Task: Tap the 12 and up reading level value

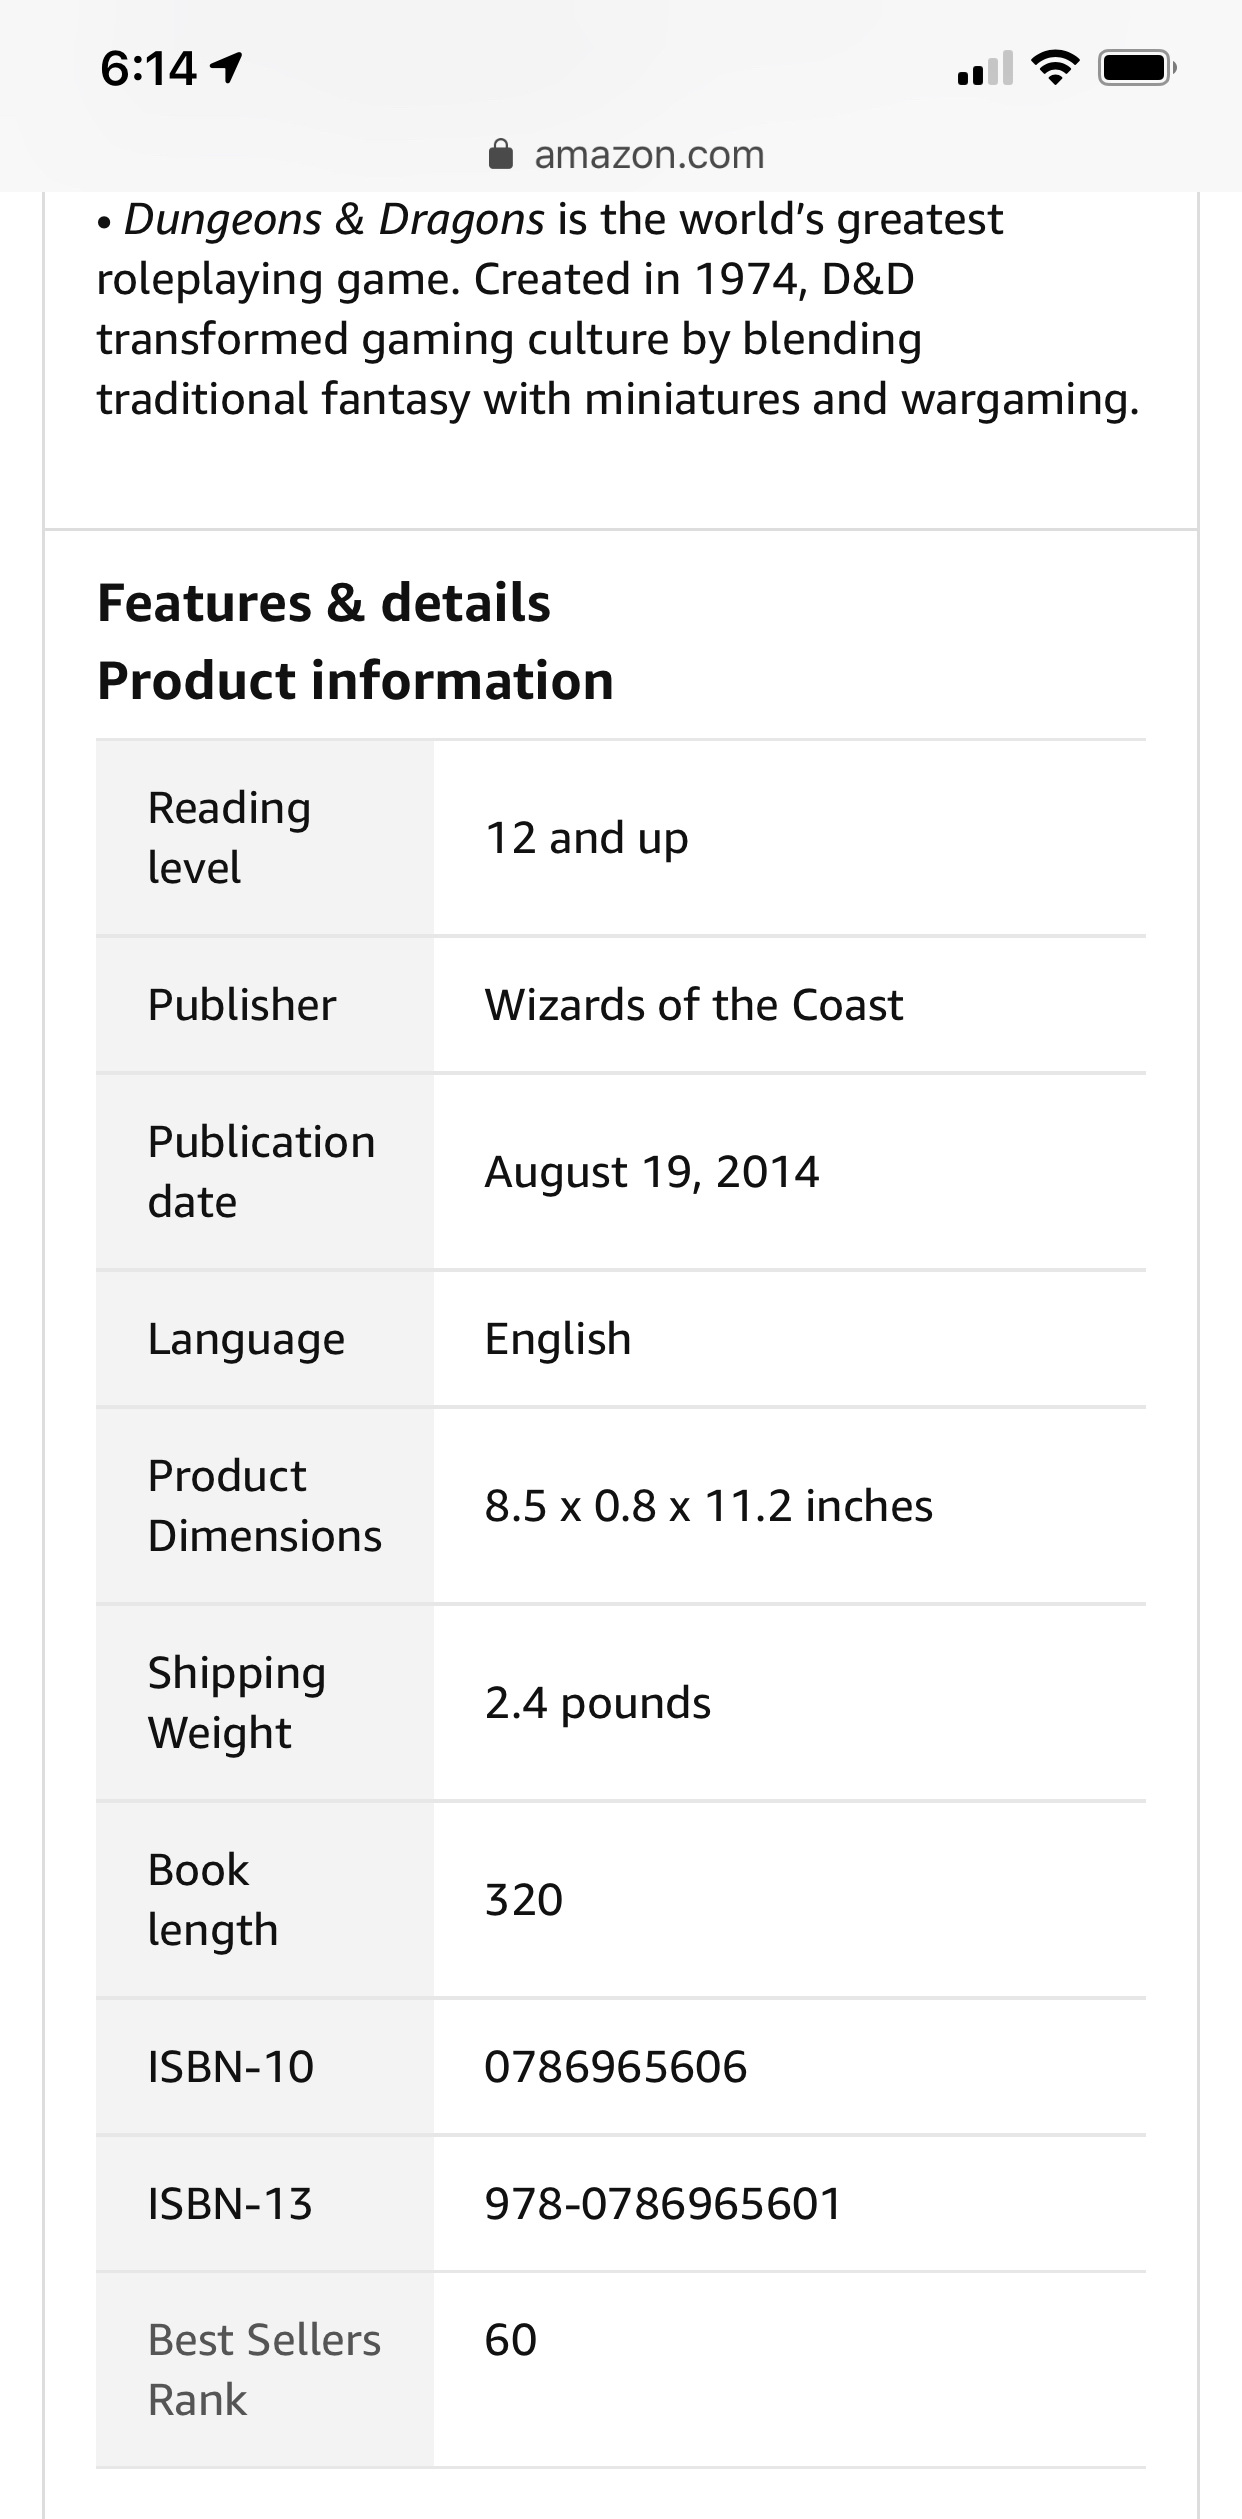Action: [x=587, y=839]
